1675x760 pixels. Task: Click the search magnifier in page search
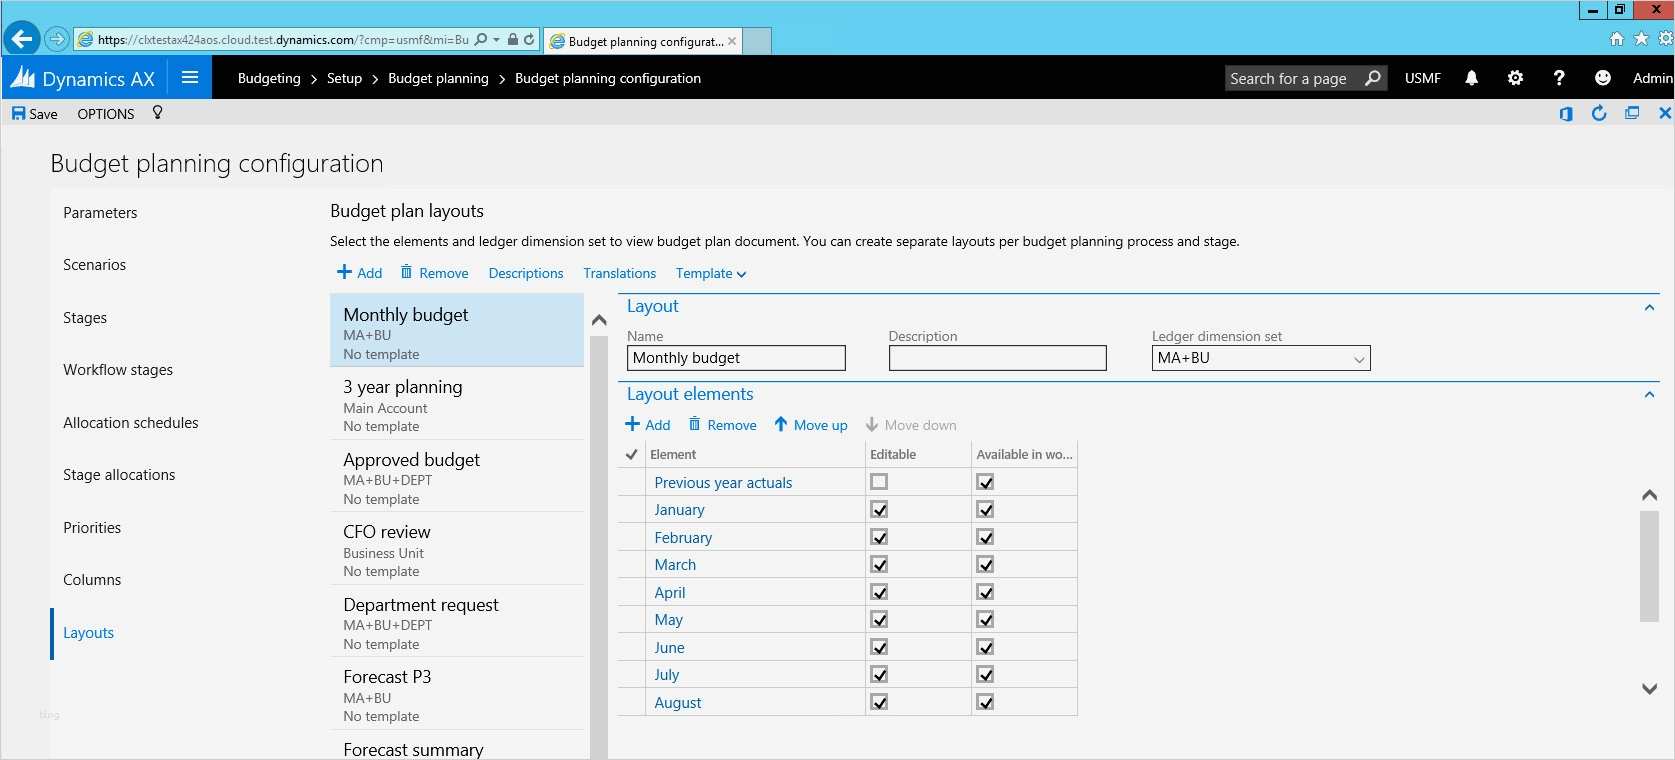pyautogui.click(x=1373, y=78)
